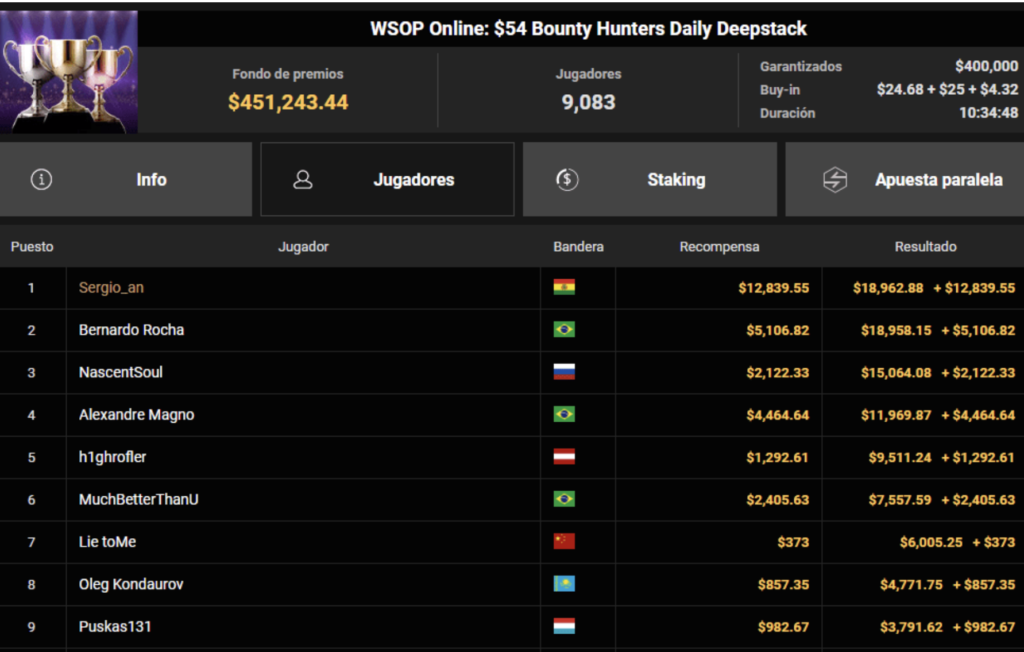
Task: Select player Sergio_an
Action: (x=111, y=287)
